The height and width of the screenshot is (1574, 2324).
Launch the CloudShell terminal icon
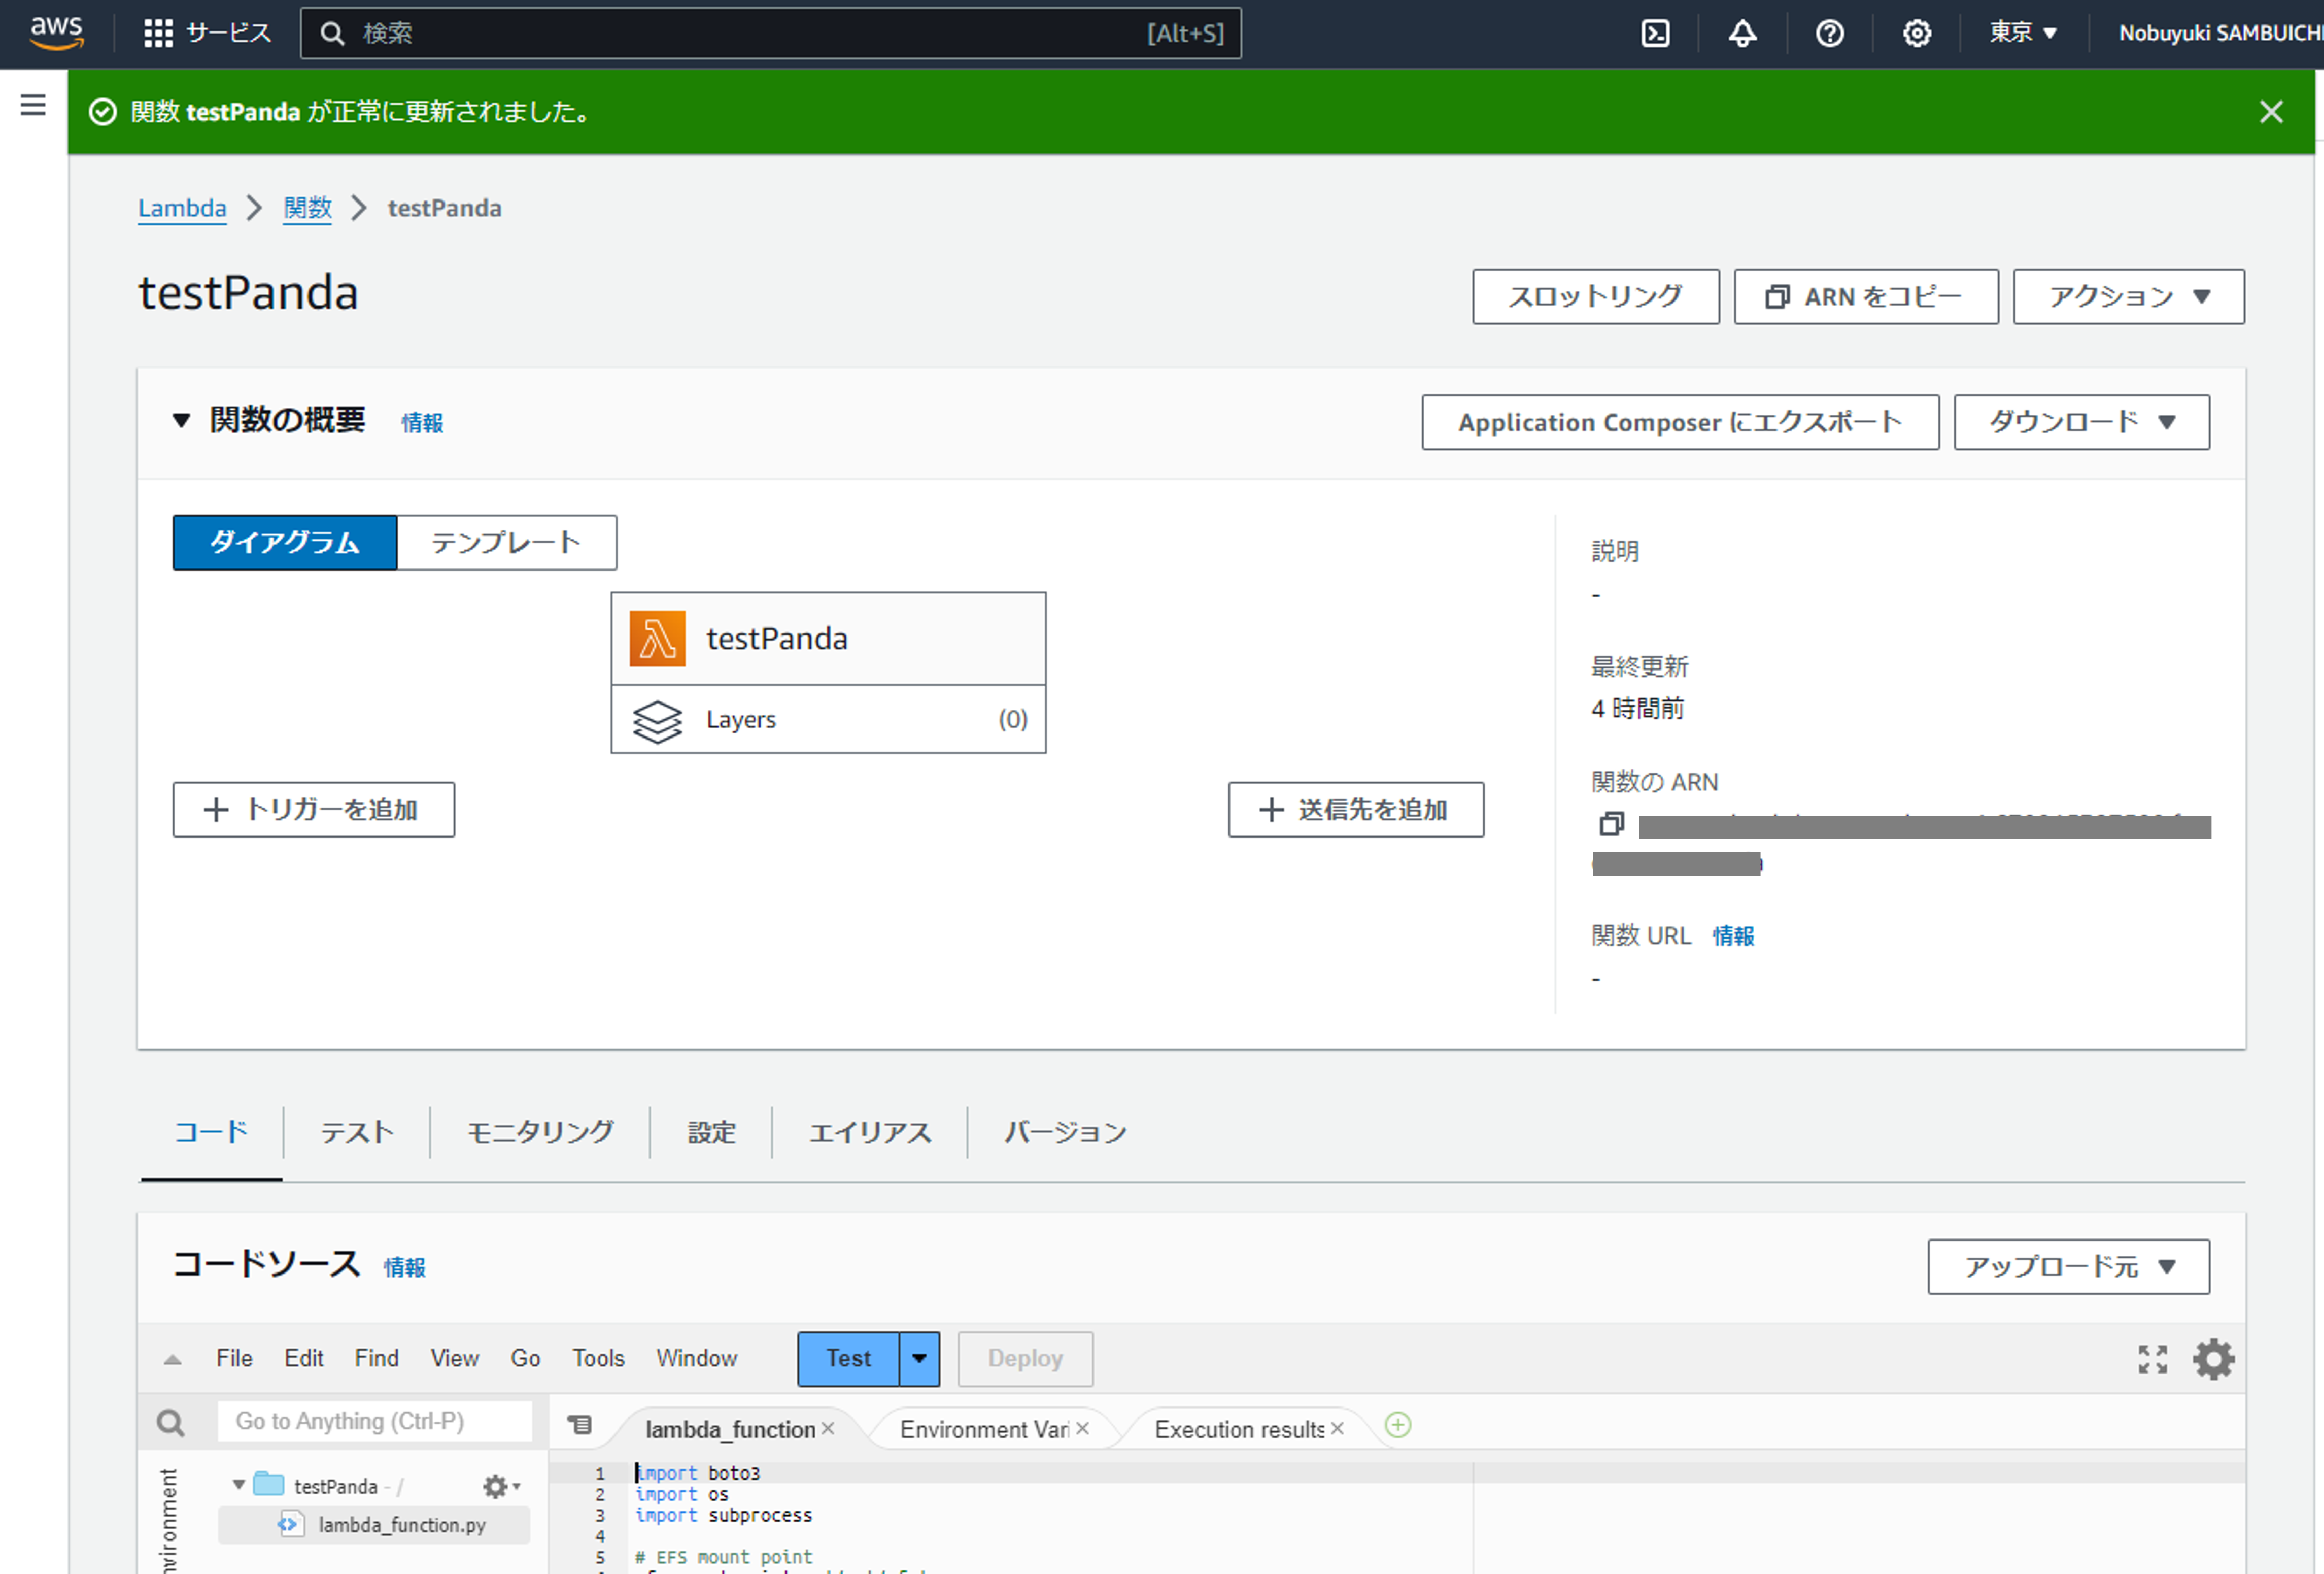click(1655, 33)
